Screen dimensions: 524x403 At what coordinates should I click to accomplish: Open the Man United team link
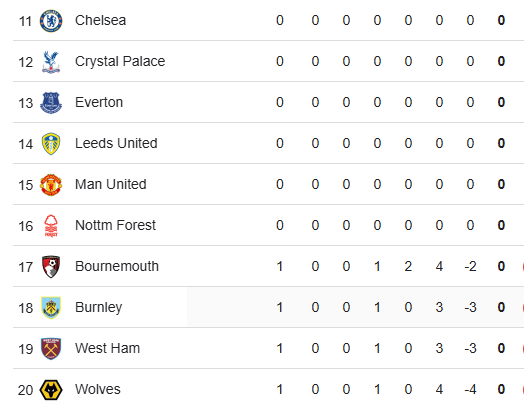111,184
